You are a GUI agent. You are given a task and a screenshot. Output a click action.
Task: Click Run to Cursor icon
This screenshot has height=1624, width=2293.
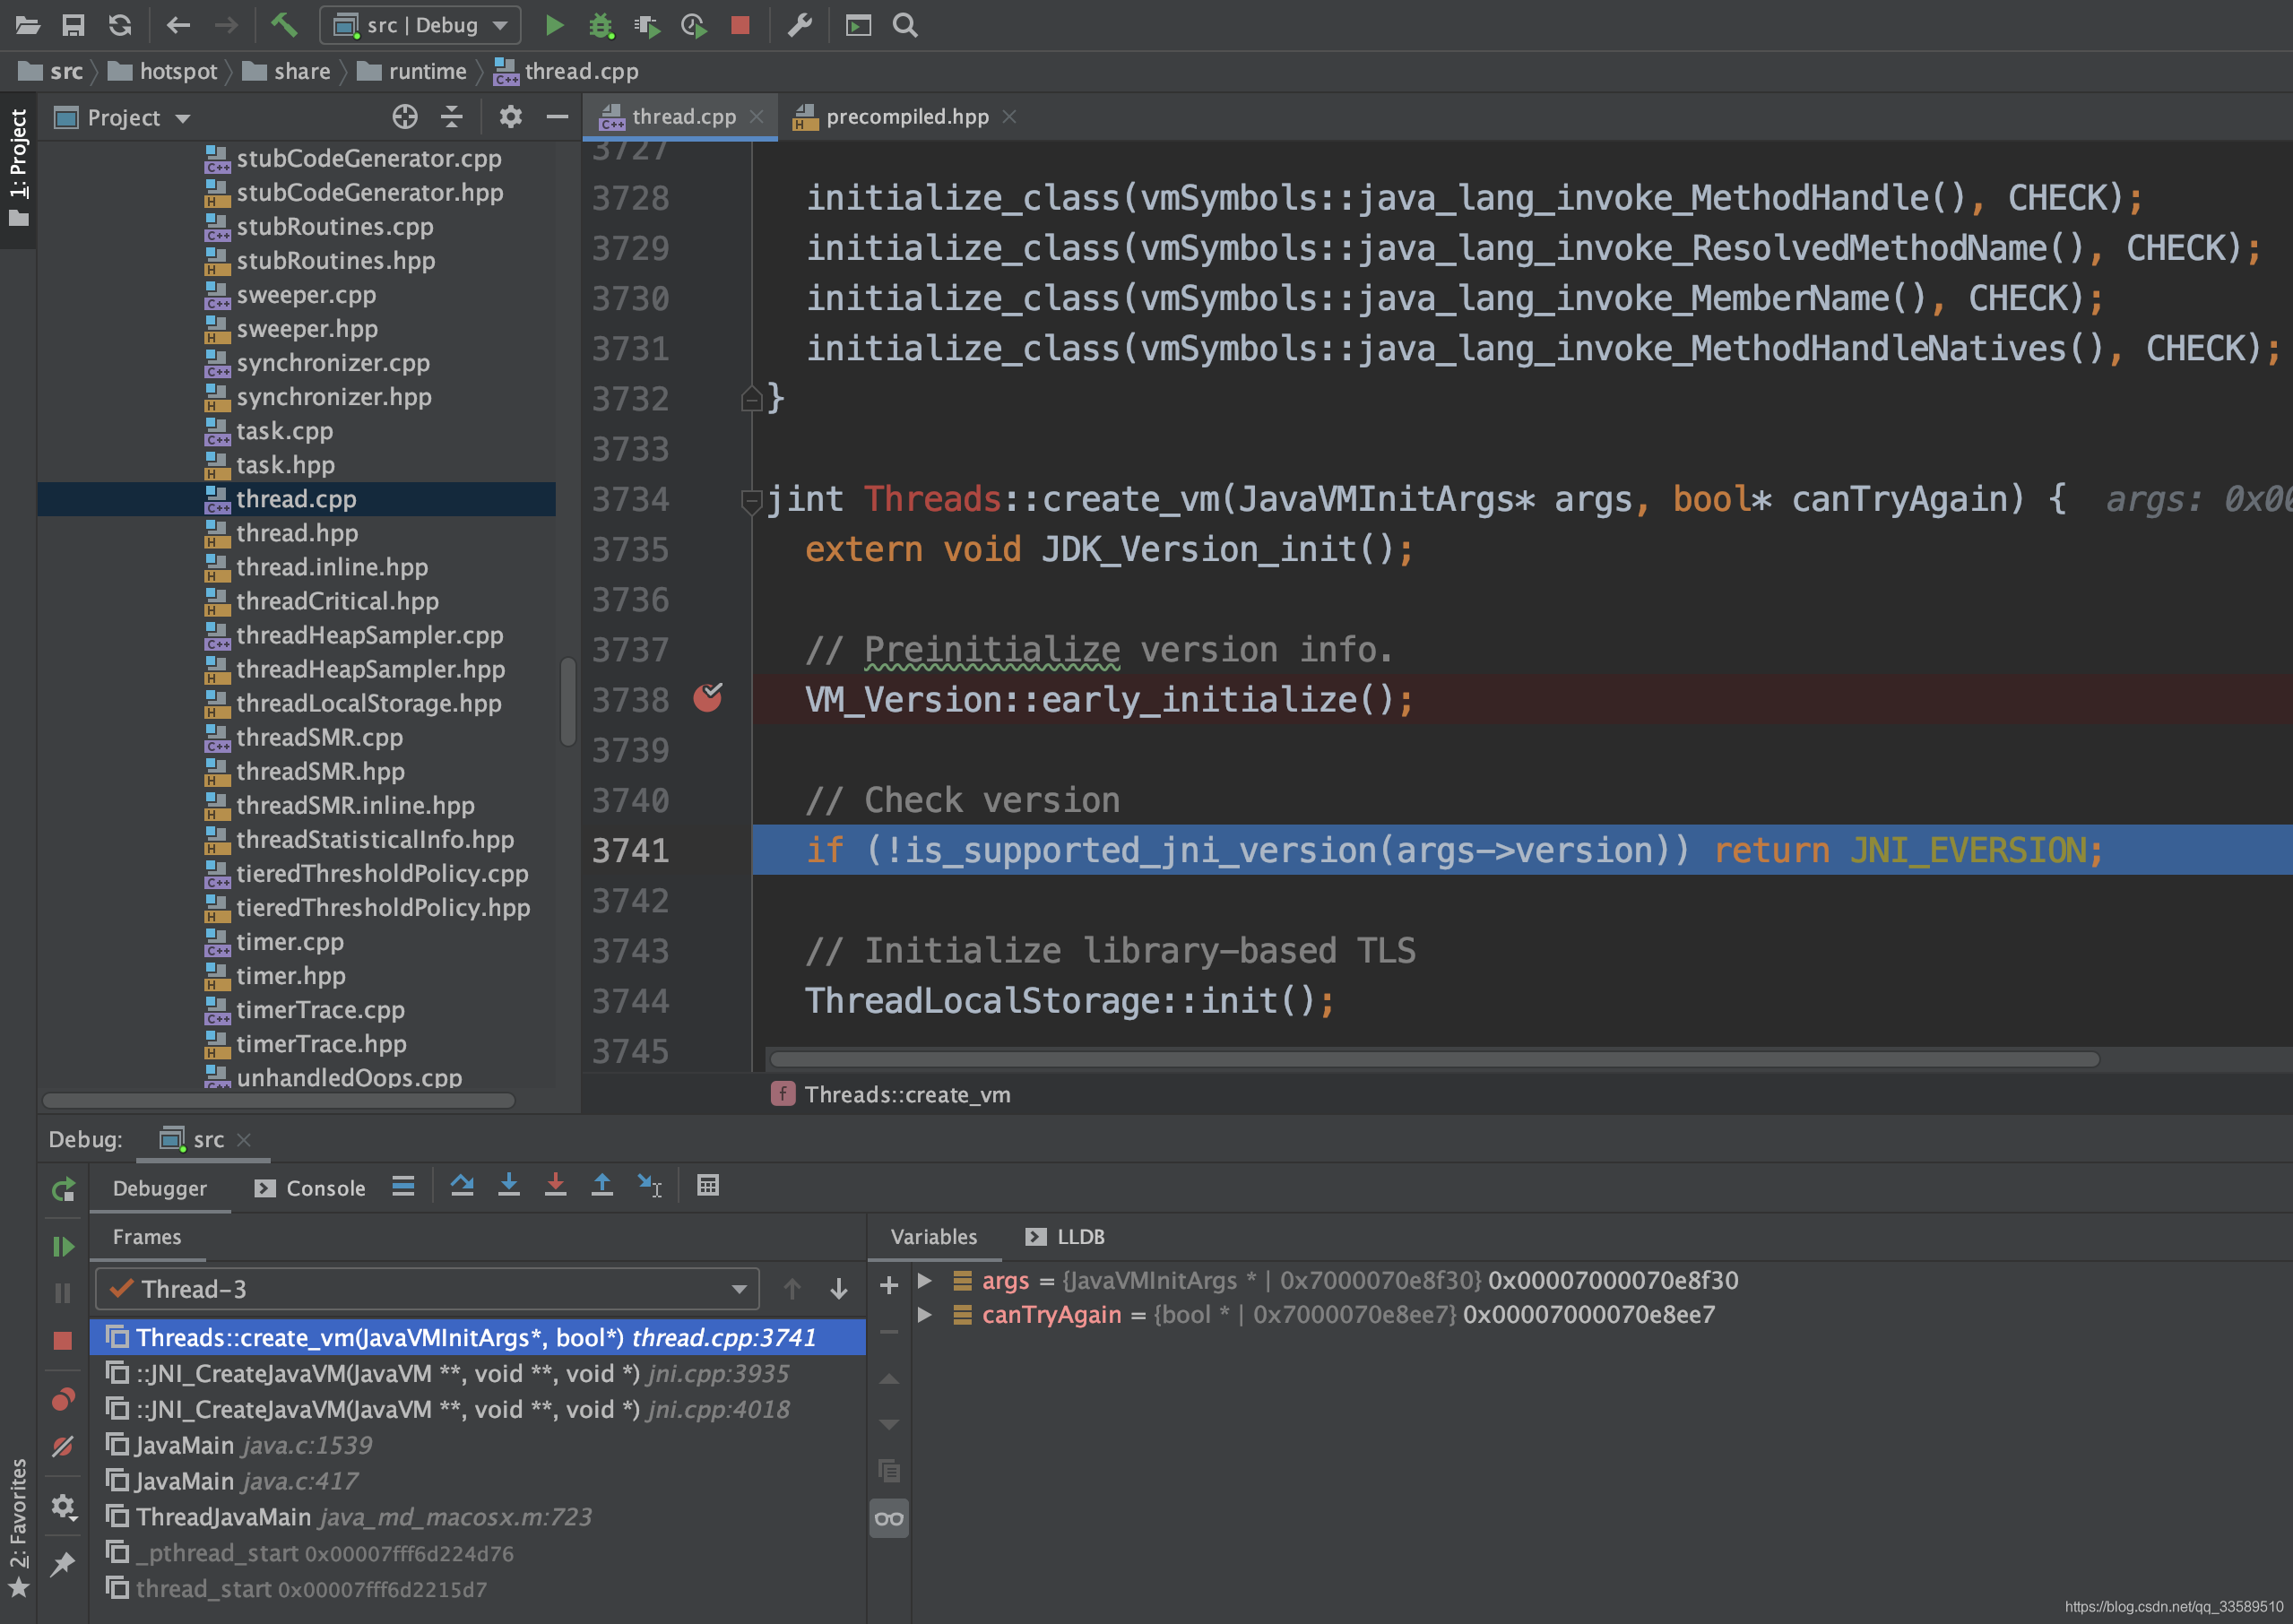(x=649, y=1186)
